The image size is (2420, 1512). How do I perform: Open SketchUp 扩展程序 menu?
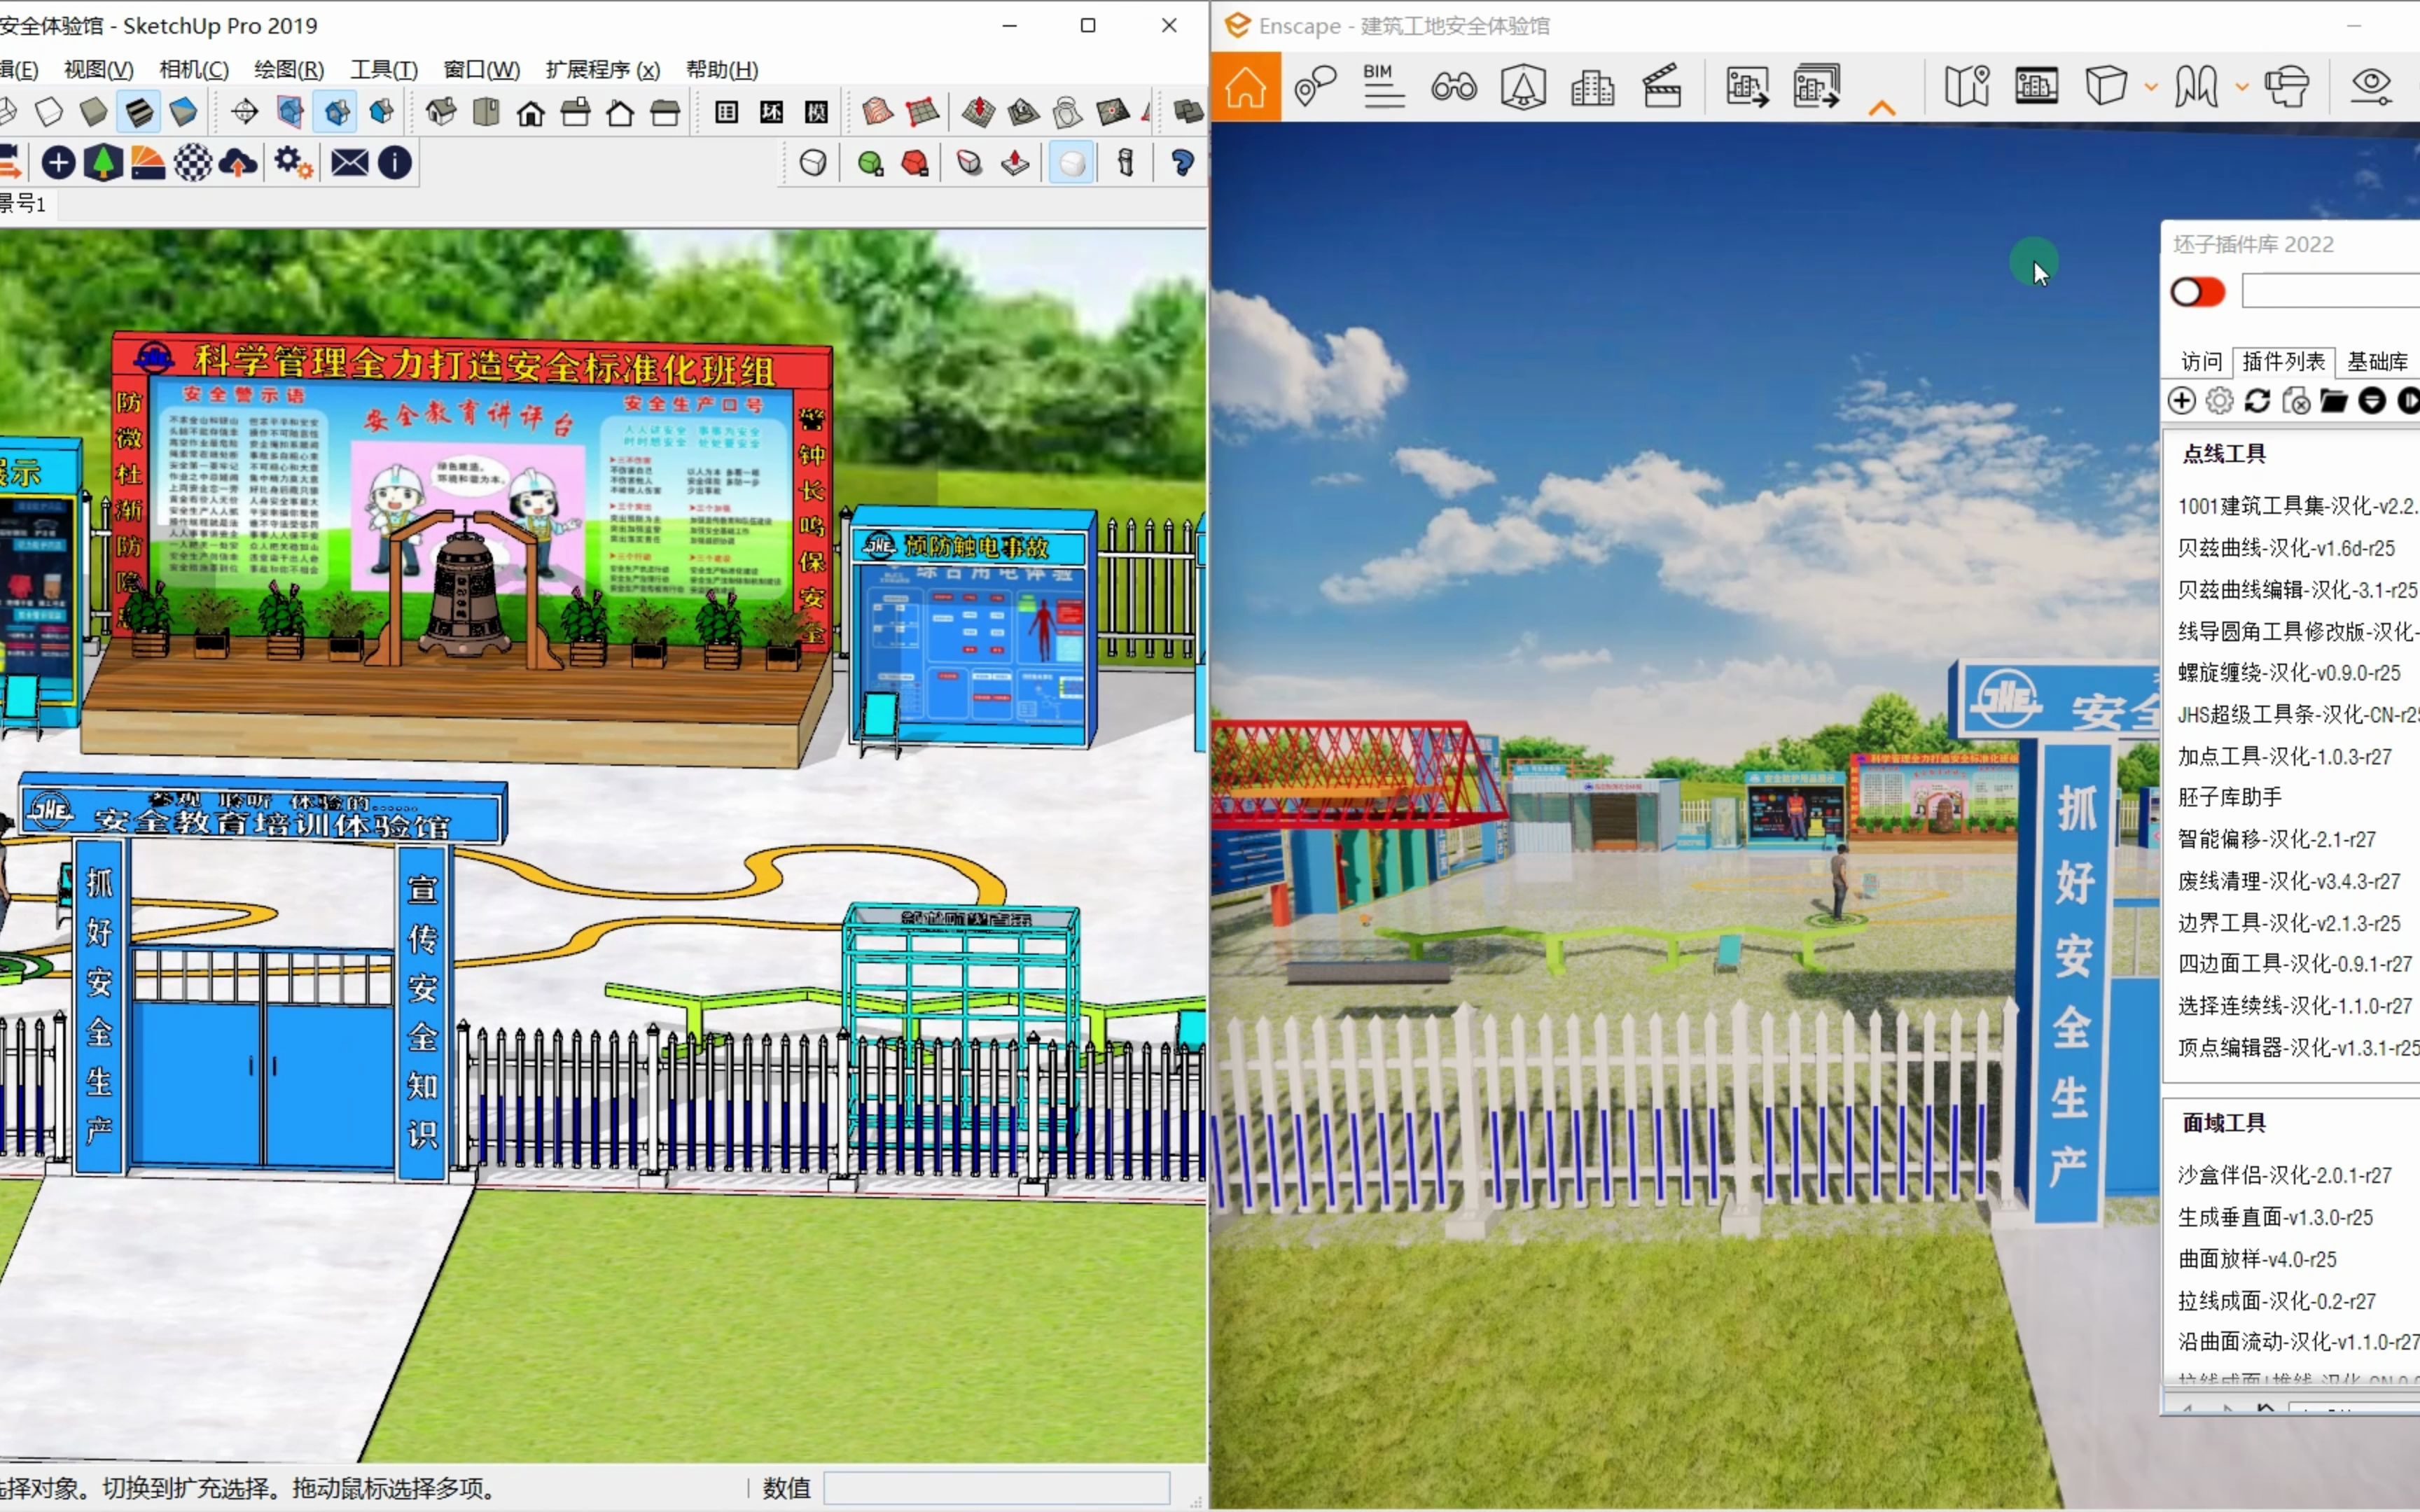tap(603, 69)
